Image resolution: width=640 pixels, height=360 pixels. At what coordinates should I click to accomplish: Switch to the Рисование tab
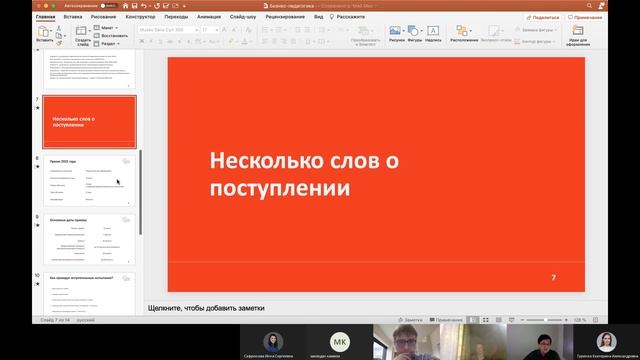(x=103, y=17)
